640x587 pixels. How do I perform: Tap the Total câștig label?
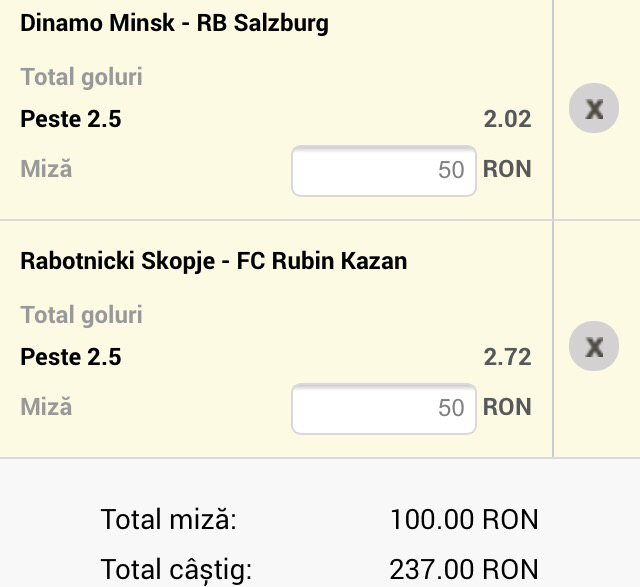click(176, 570)
